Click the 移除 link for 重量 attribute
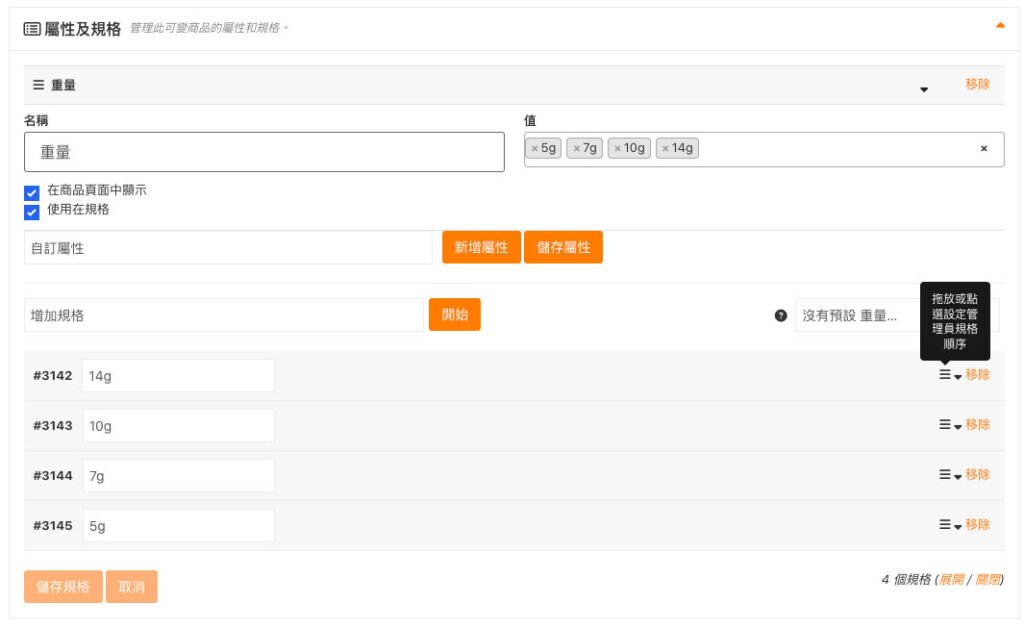Image resolution: width=1024 pixels, height=628 pixels. [x=977, y=85]
